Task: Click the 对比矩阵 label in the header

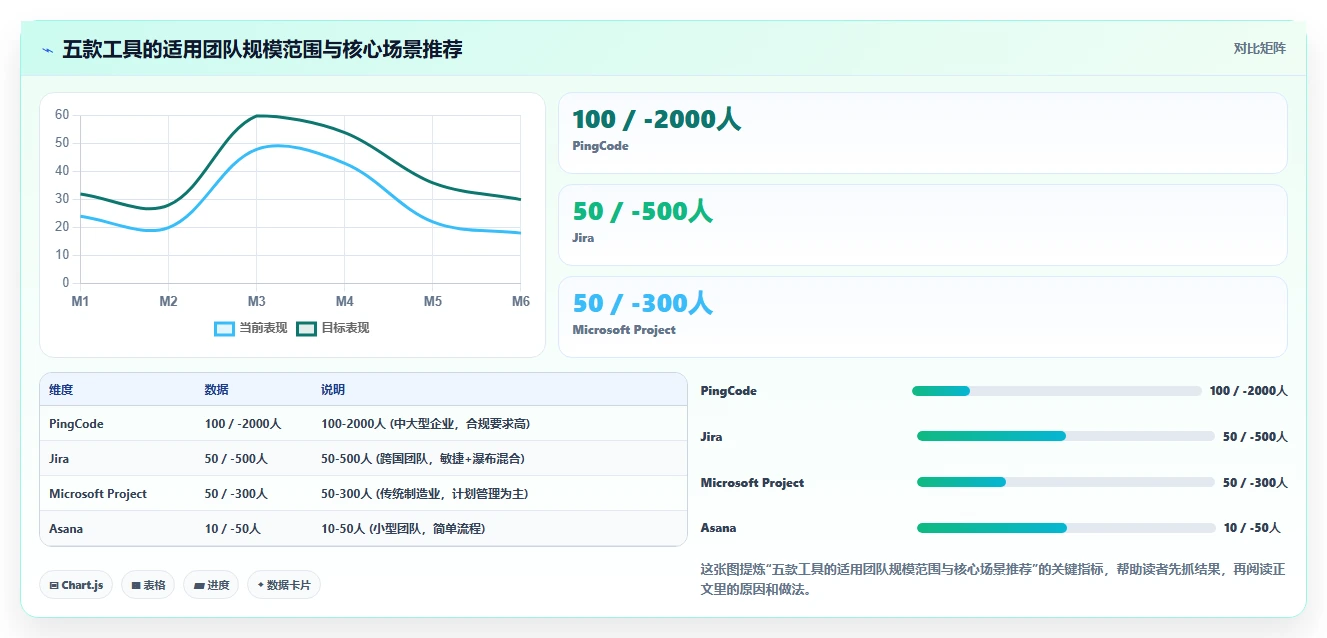Action: 1259,49
